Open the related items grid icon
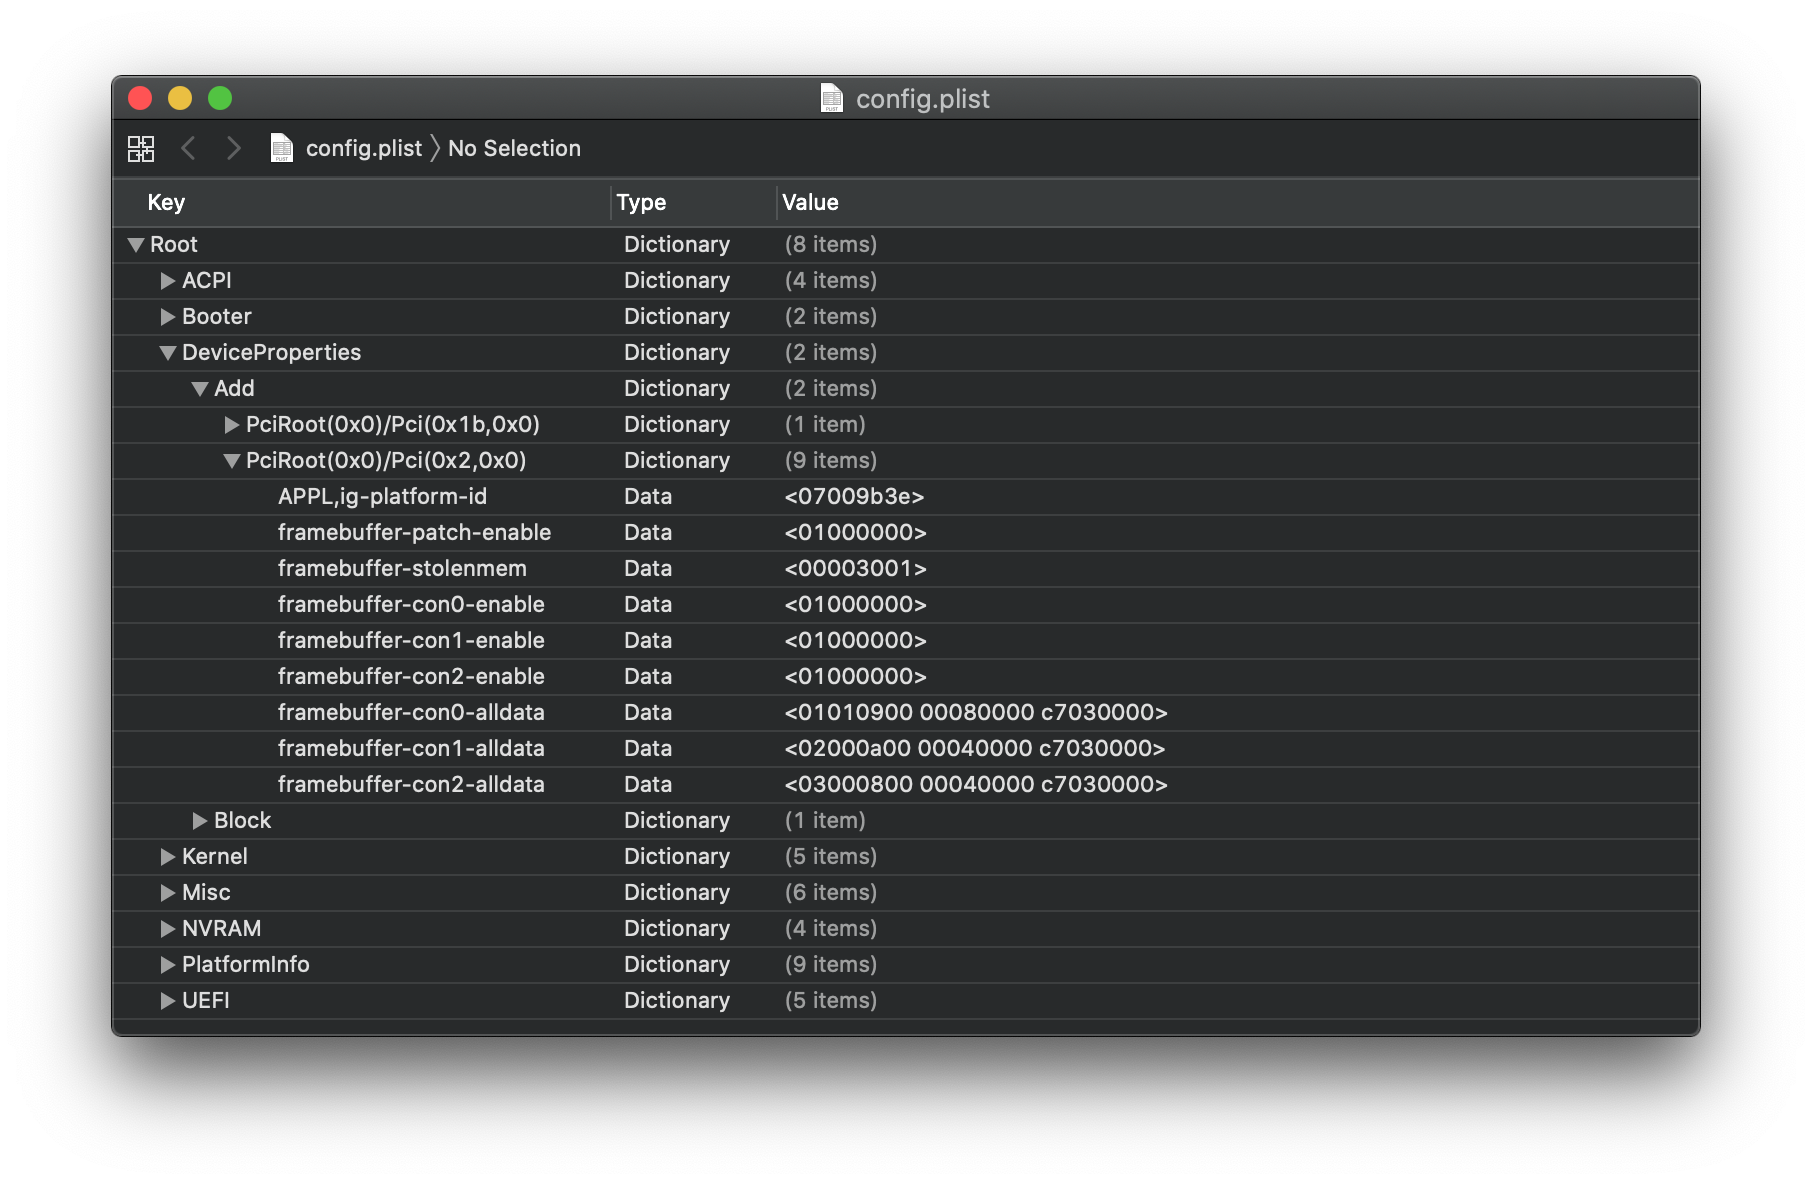This screenshot has width=1812, height=1184. [141, 149]
